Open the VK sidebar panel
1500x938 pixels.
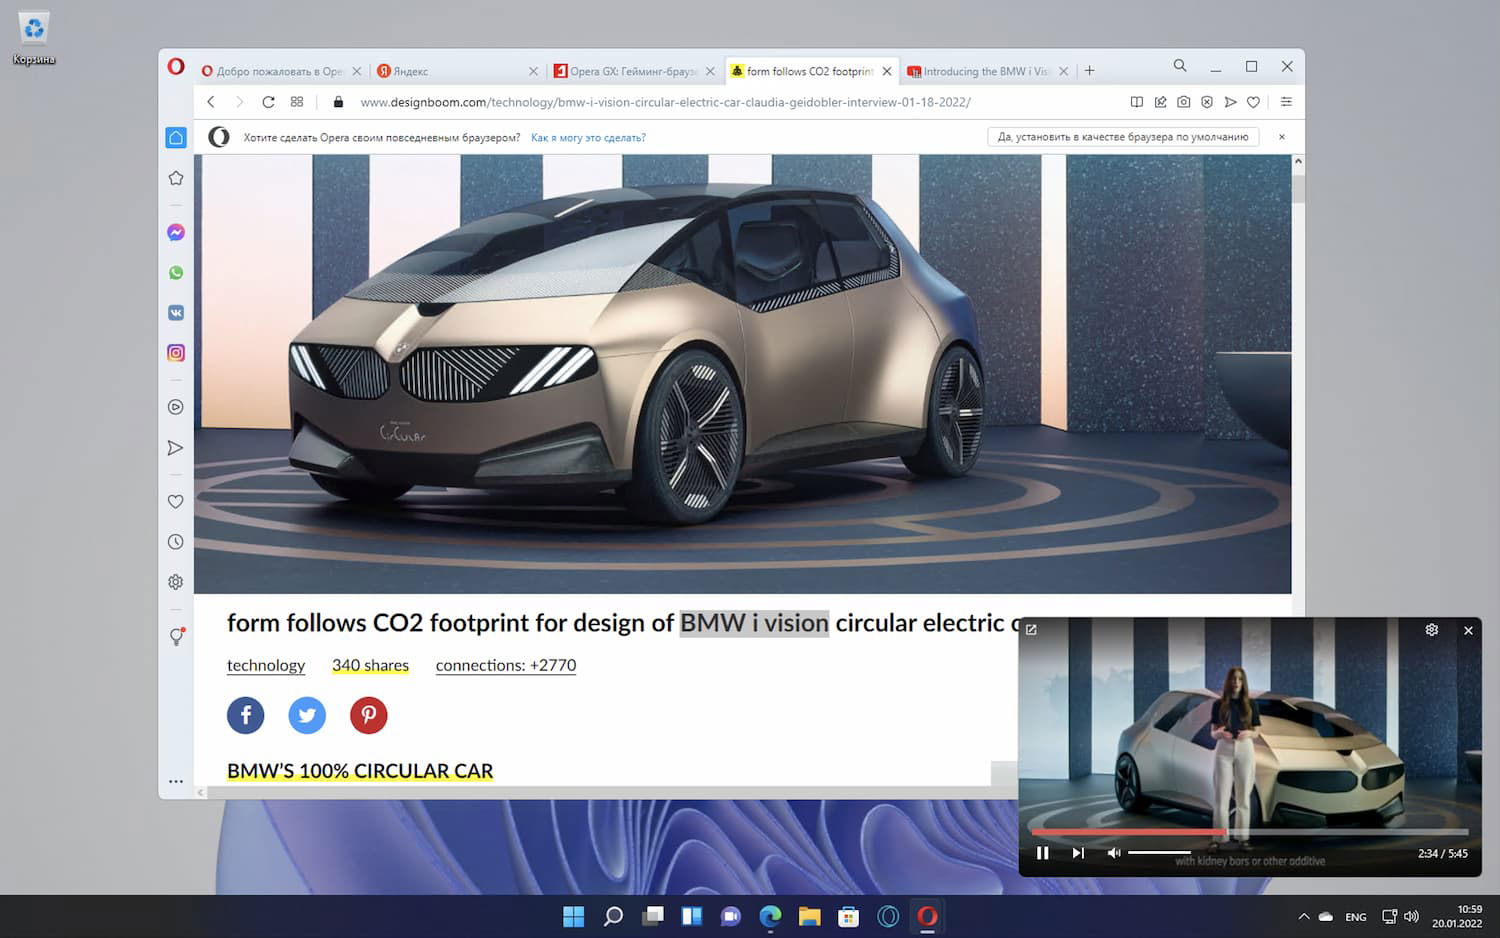click(x=176, y=313)
